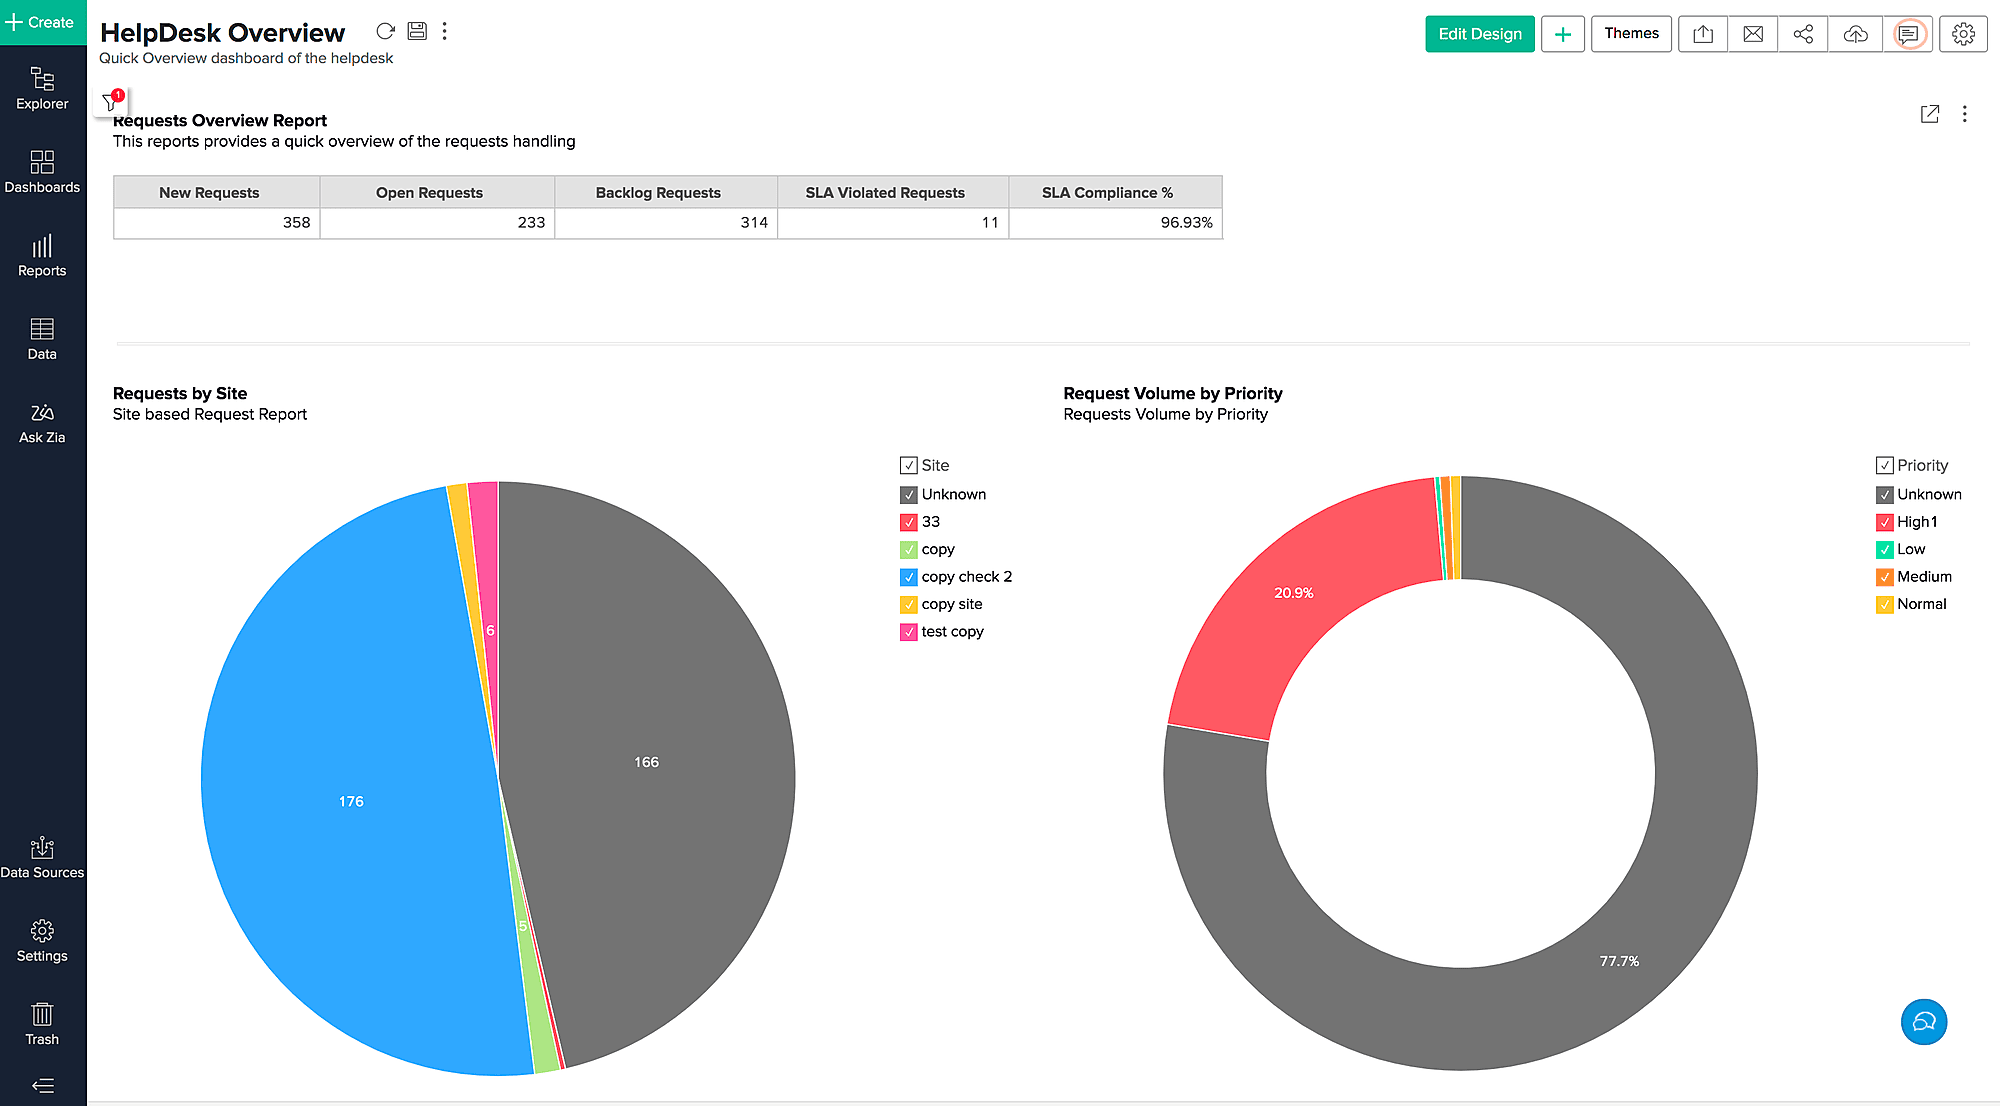The height and width of the screenshot is (1106, 2000).
Task: Open Data Sources in sidebar
Action: [x=42, y=858]
